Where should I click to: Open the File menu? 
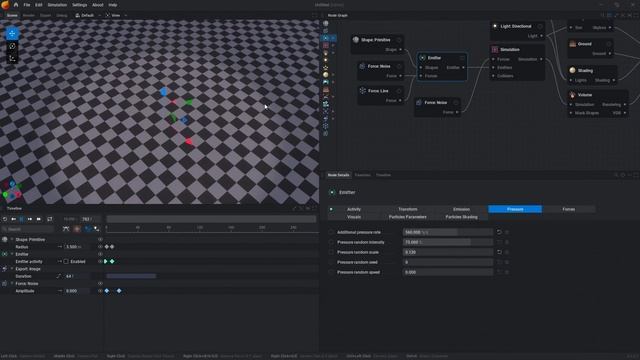pos(27,5)
